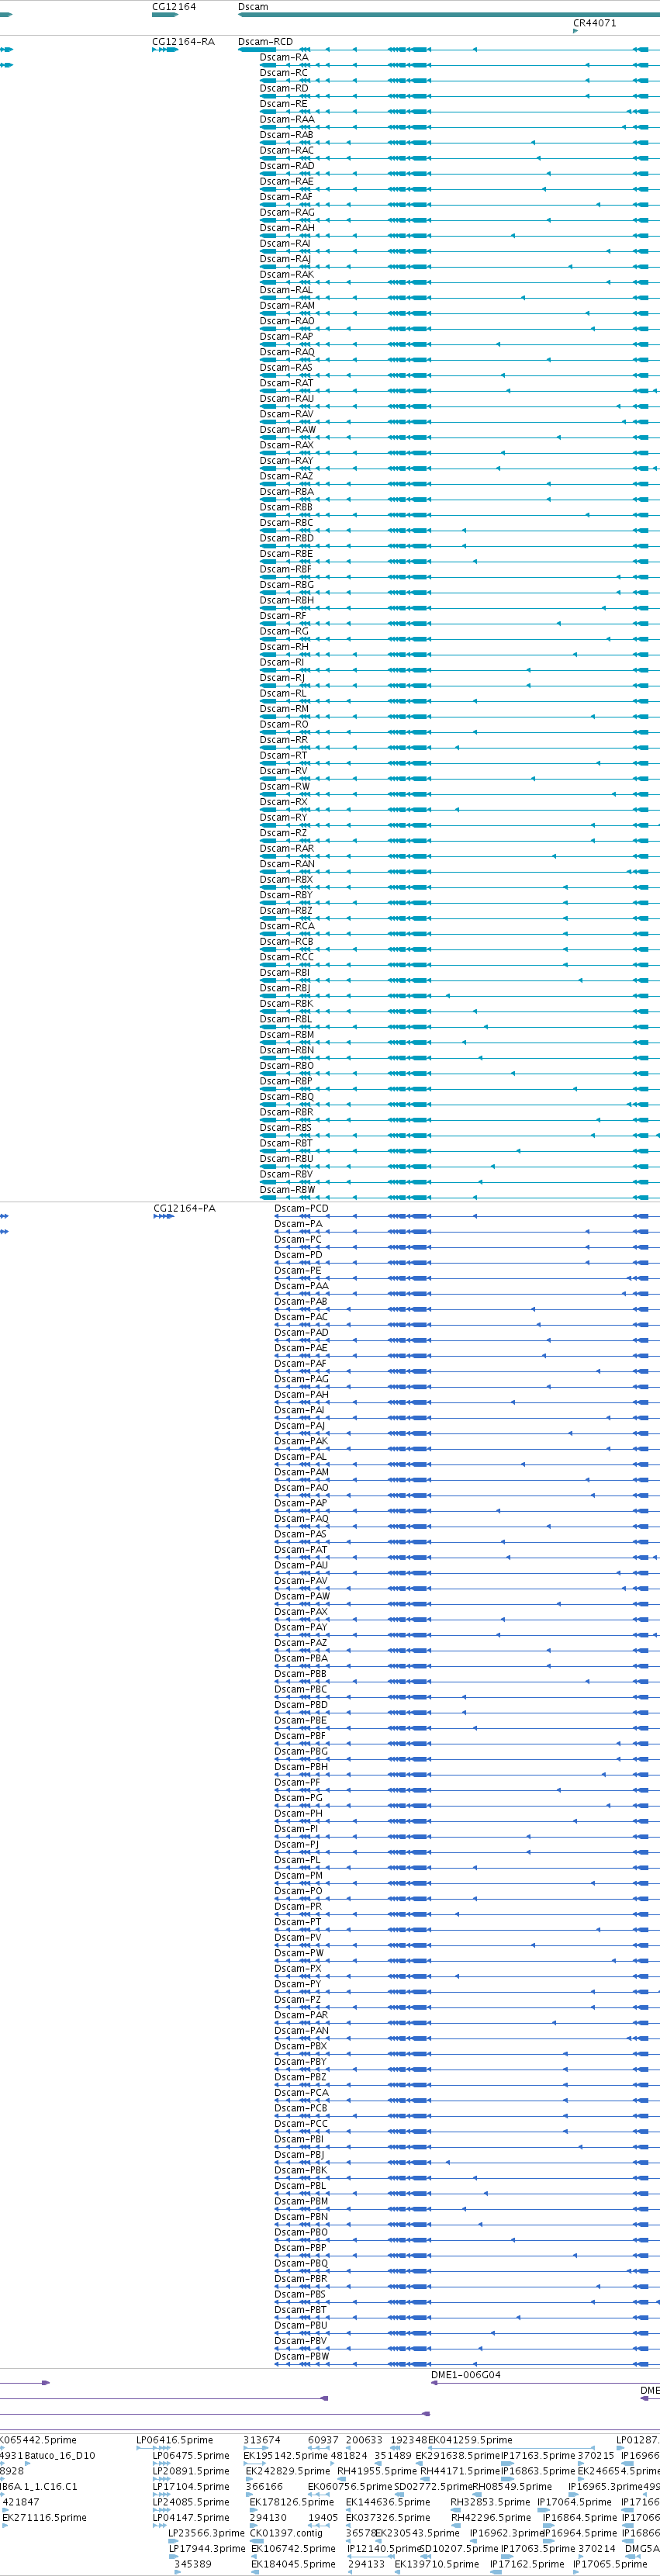Select transcript Dscam-RBS

pyautogui.click(x=286, y=1127)
